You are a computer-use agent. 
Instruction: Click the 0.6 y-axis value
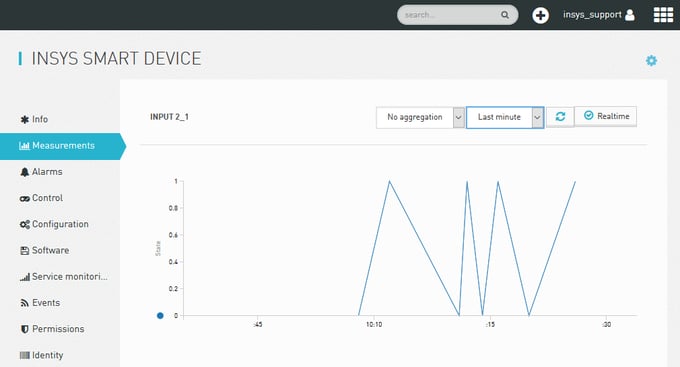click(x=173, y=235)
